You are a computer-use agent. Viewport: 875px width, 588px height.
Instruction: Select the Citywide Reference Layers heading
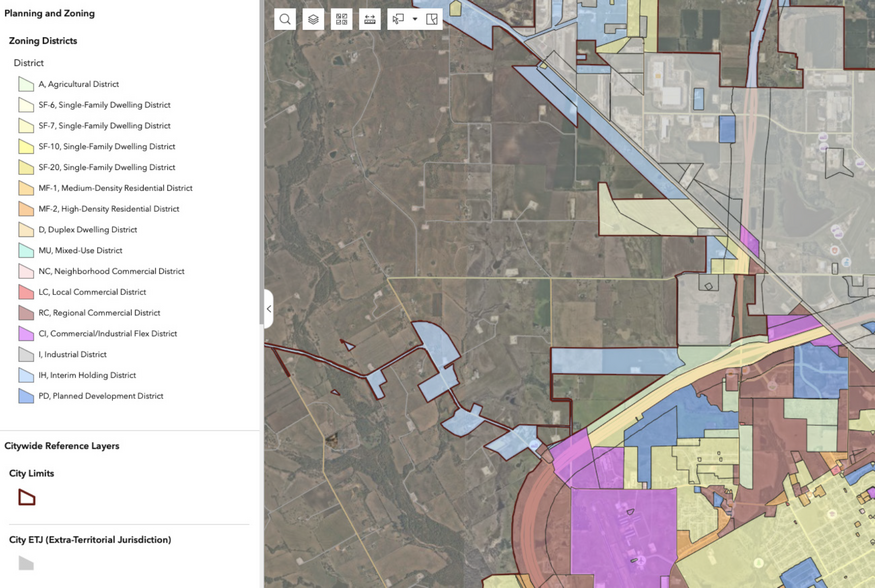pyautogui.click(x=62, y=446)
